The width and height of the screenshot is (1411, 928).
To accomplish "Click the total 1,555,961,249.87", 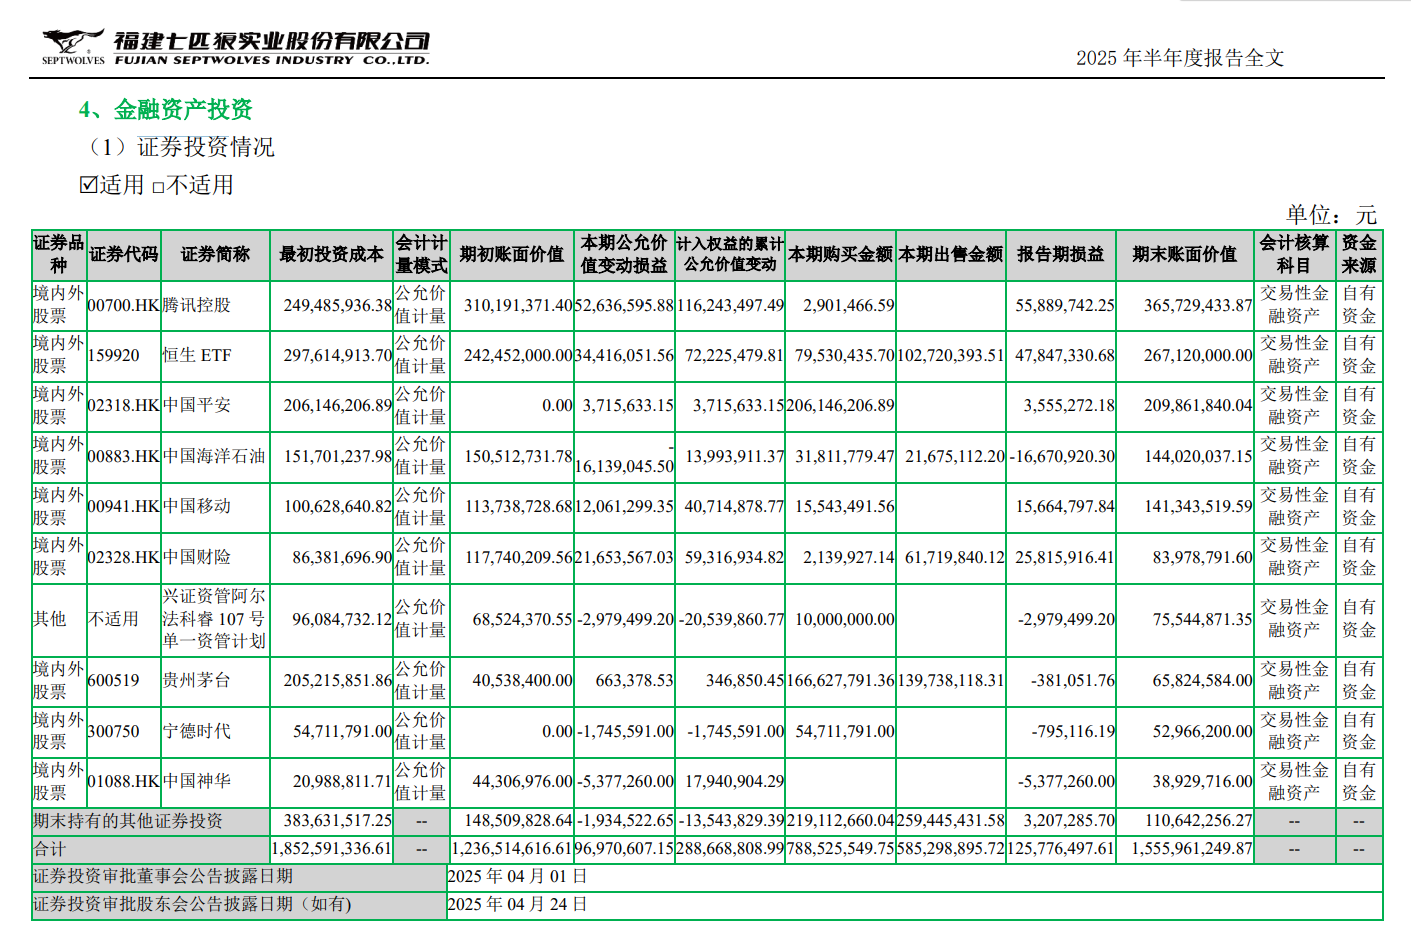I will 1192,848.
